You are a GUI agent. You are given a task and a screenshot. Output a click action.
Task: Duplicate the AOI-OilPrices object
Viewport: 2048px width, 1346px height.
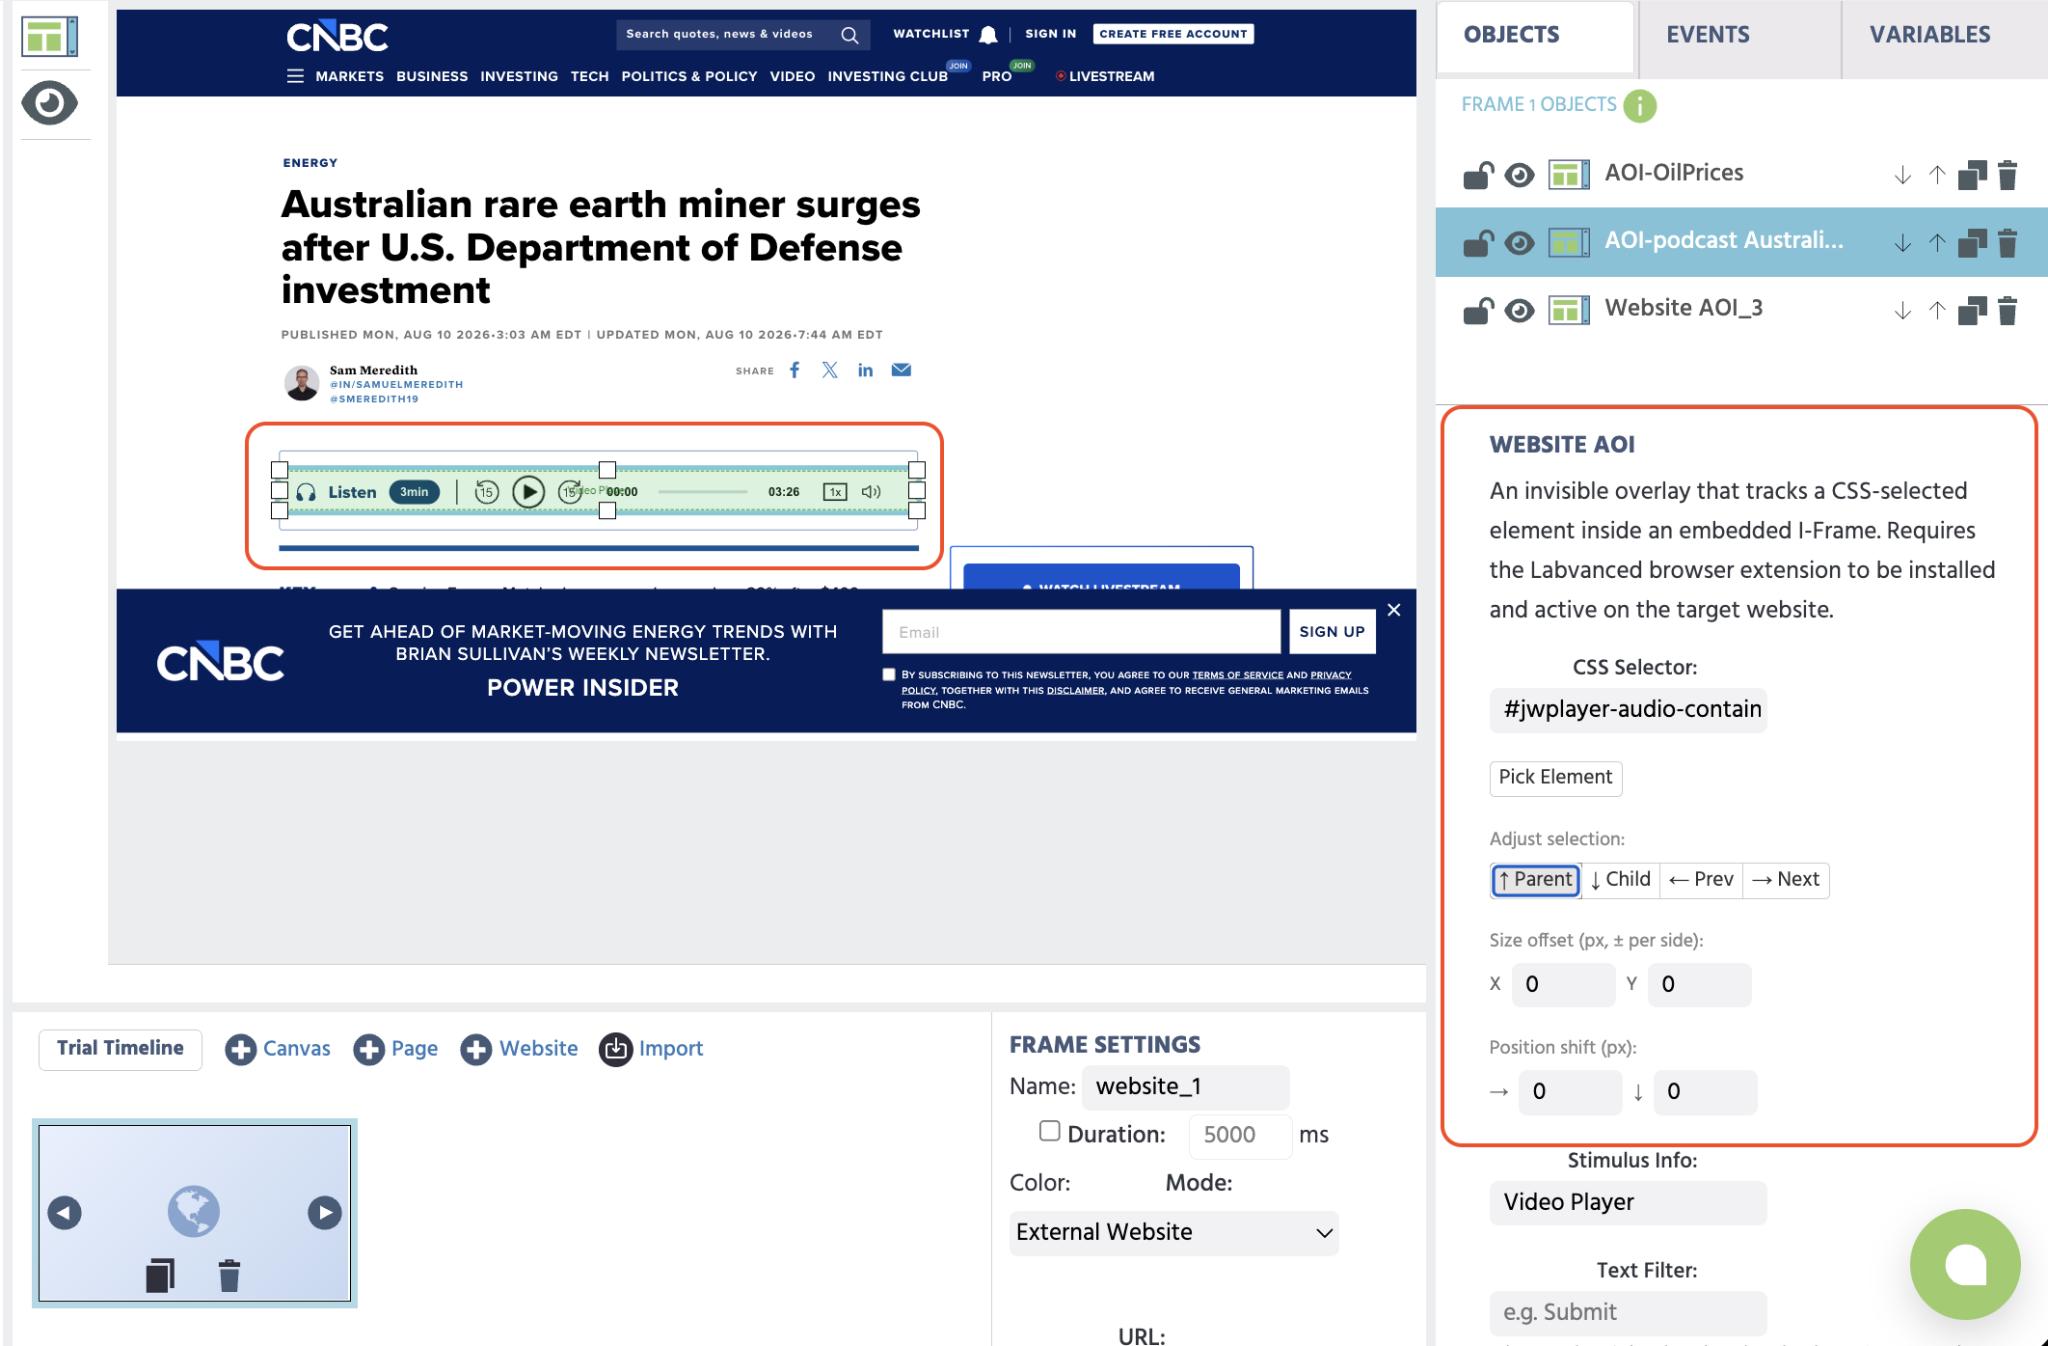click(1972, 175)
